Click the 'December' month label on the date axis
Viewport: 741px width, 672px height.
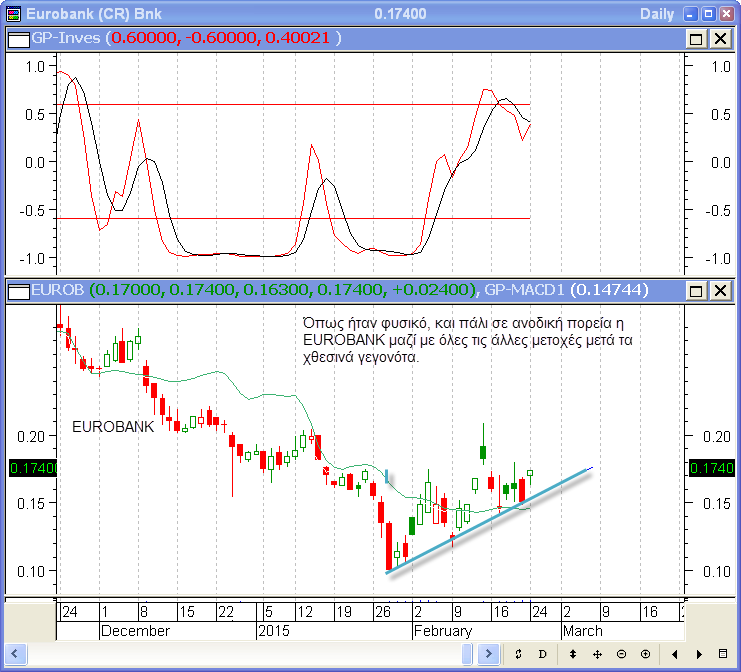[135, 631]
